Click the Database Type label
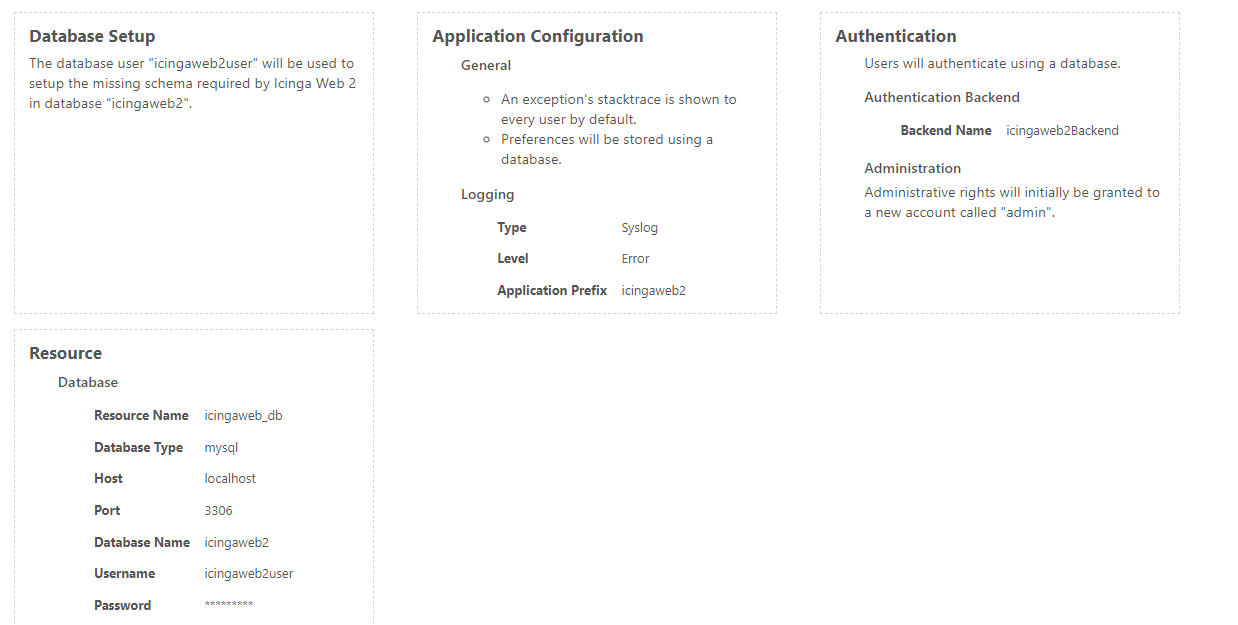 pyautogui.click(x=139, y=447)
